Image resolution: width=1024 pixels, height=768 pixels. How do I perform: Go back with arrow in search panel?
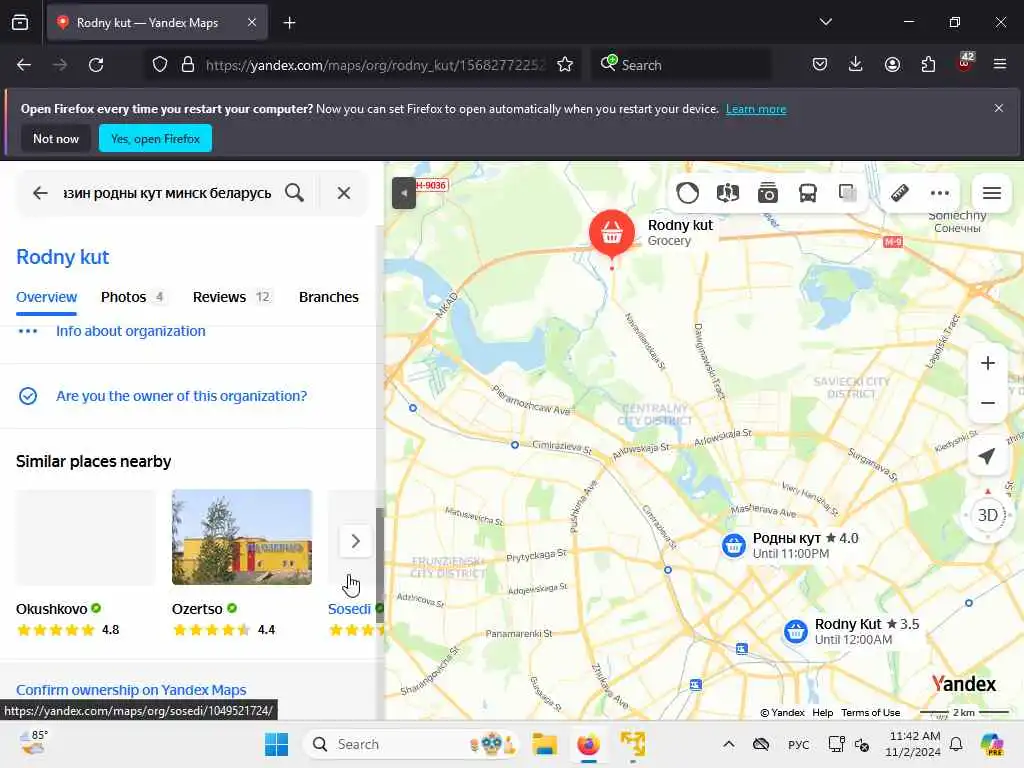(x=40, y=193)
